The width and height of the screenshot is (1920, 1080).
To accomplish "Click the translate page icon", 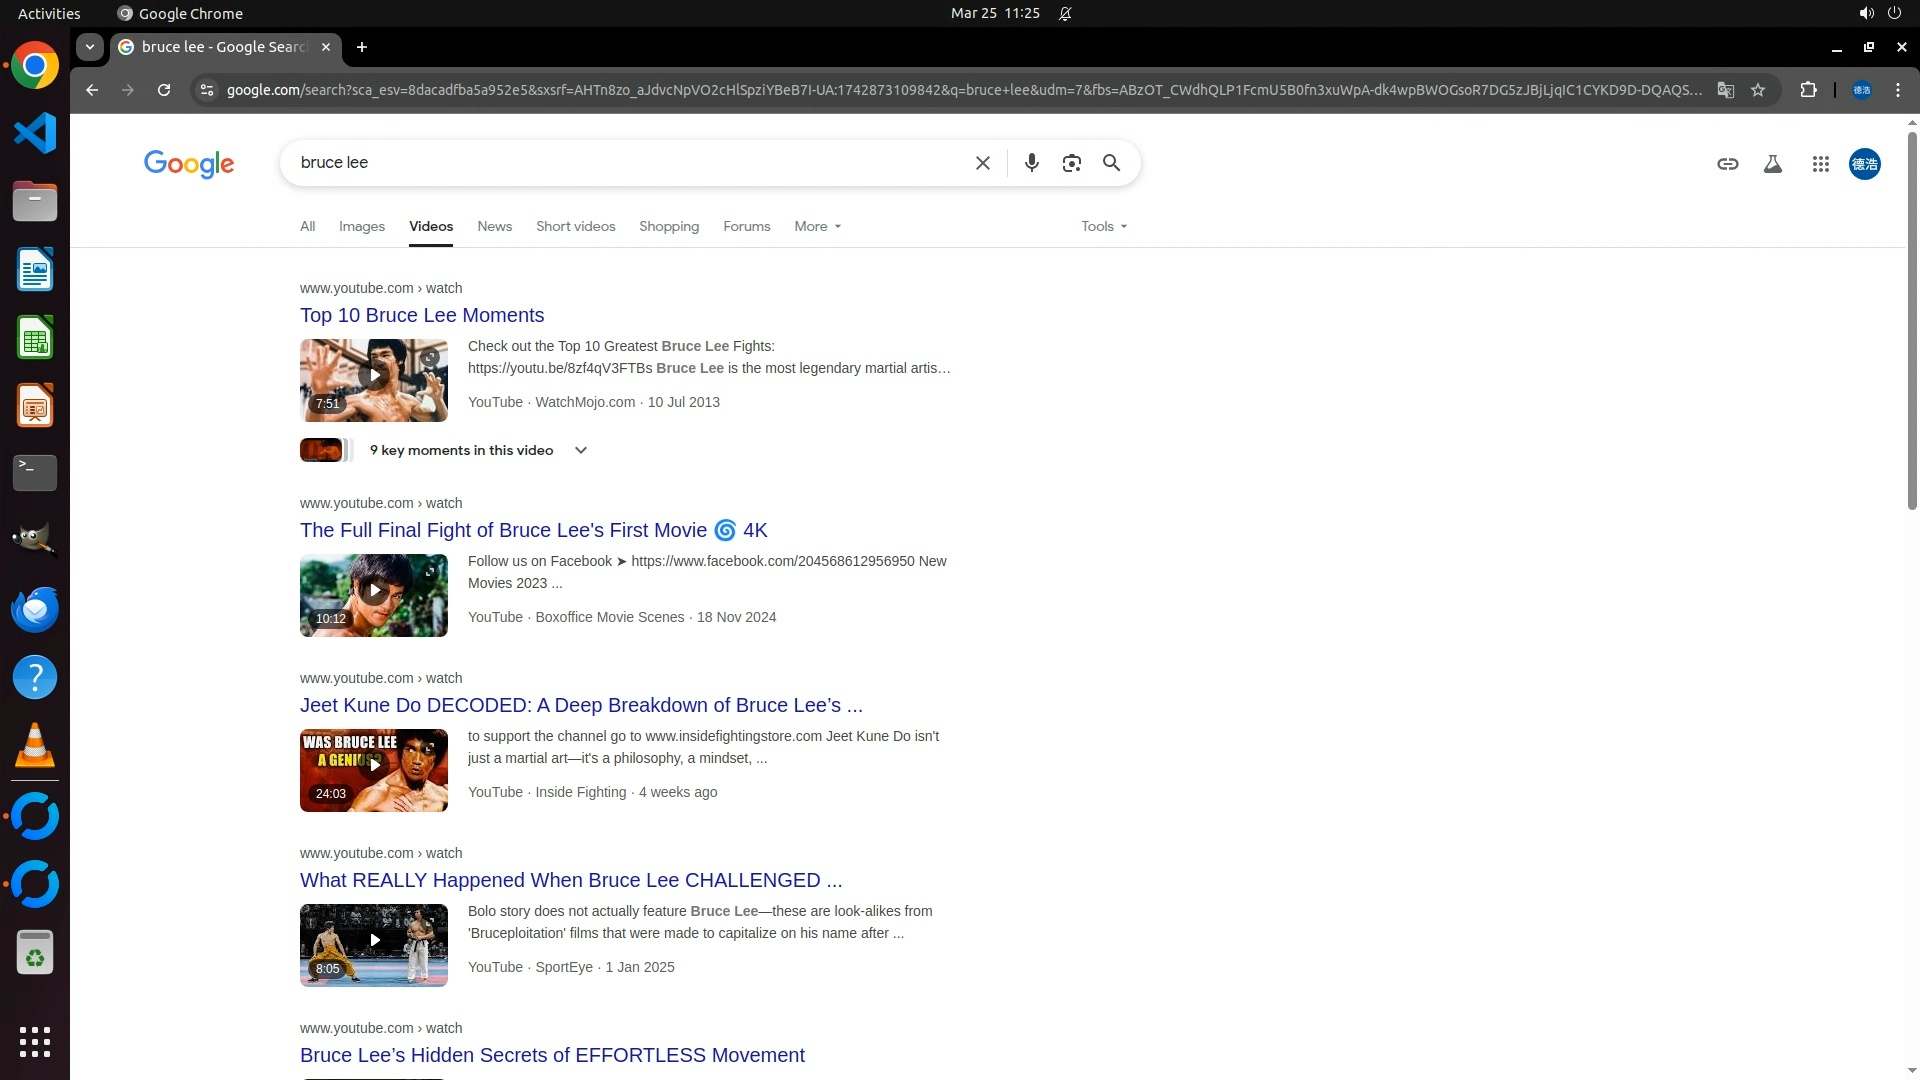I will click(x=1725, y=90).
